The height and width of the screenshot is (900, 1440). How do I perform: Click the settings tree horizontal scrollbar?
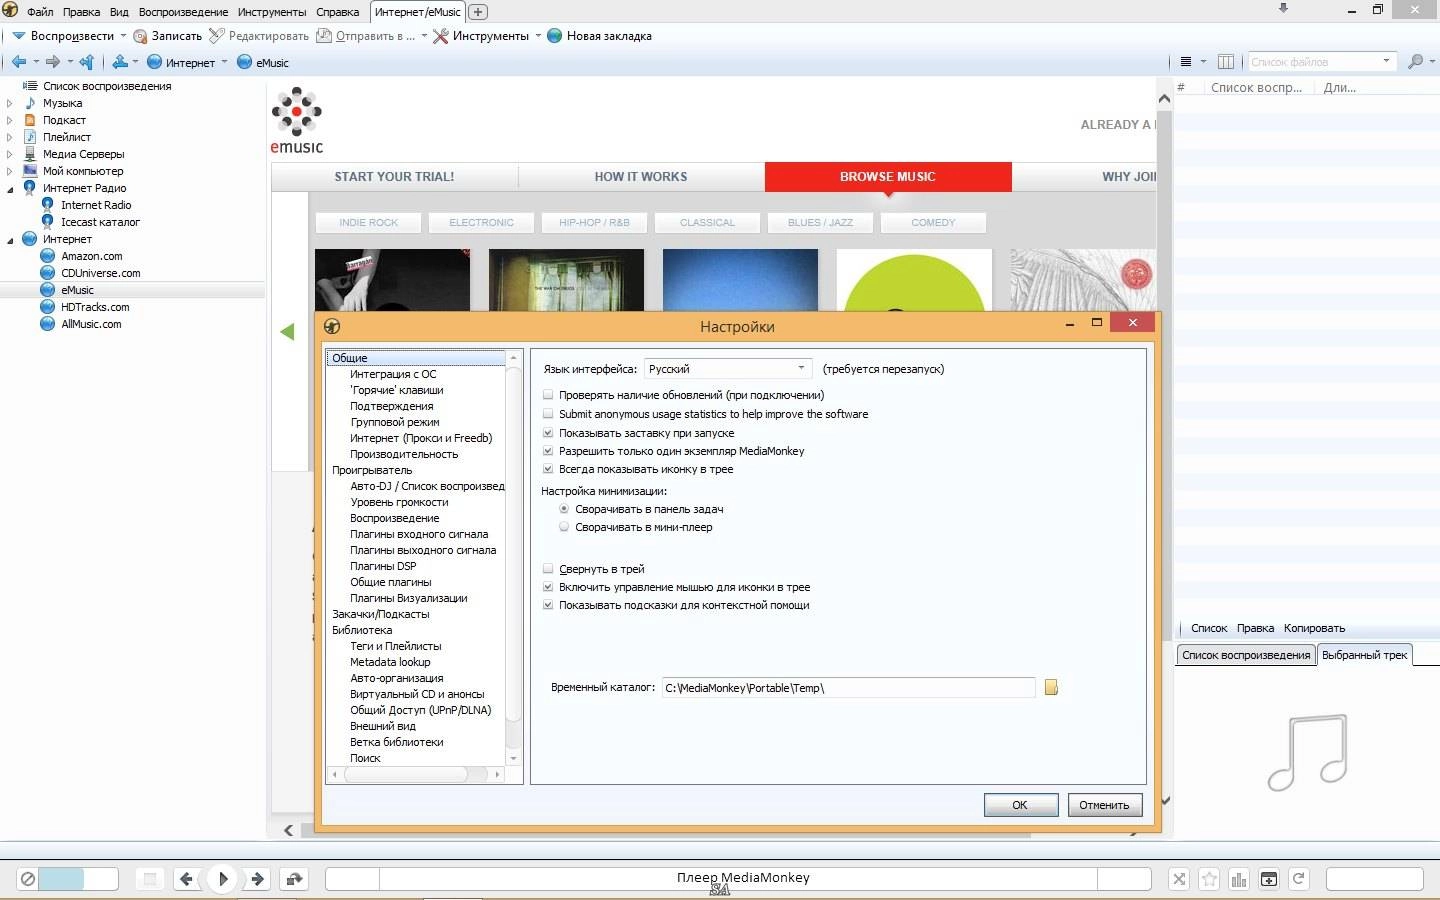click(x=415, y=774)
